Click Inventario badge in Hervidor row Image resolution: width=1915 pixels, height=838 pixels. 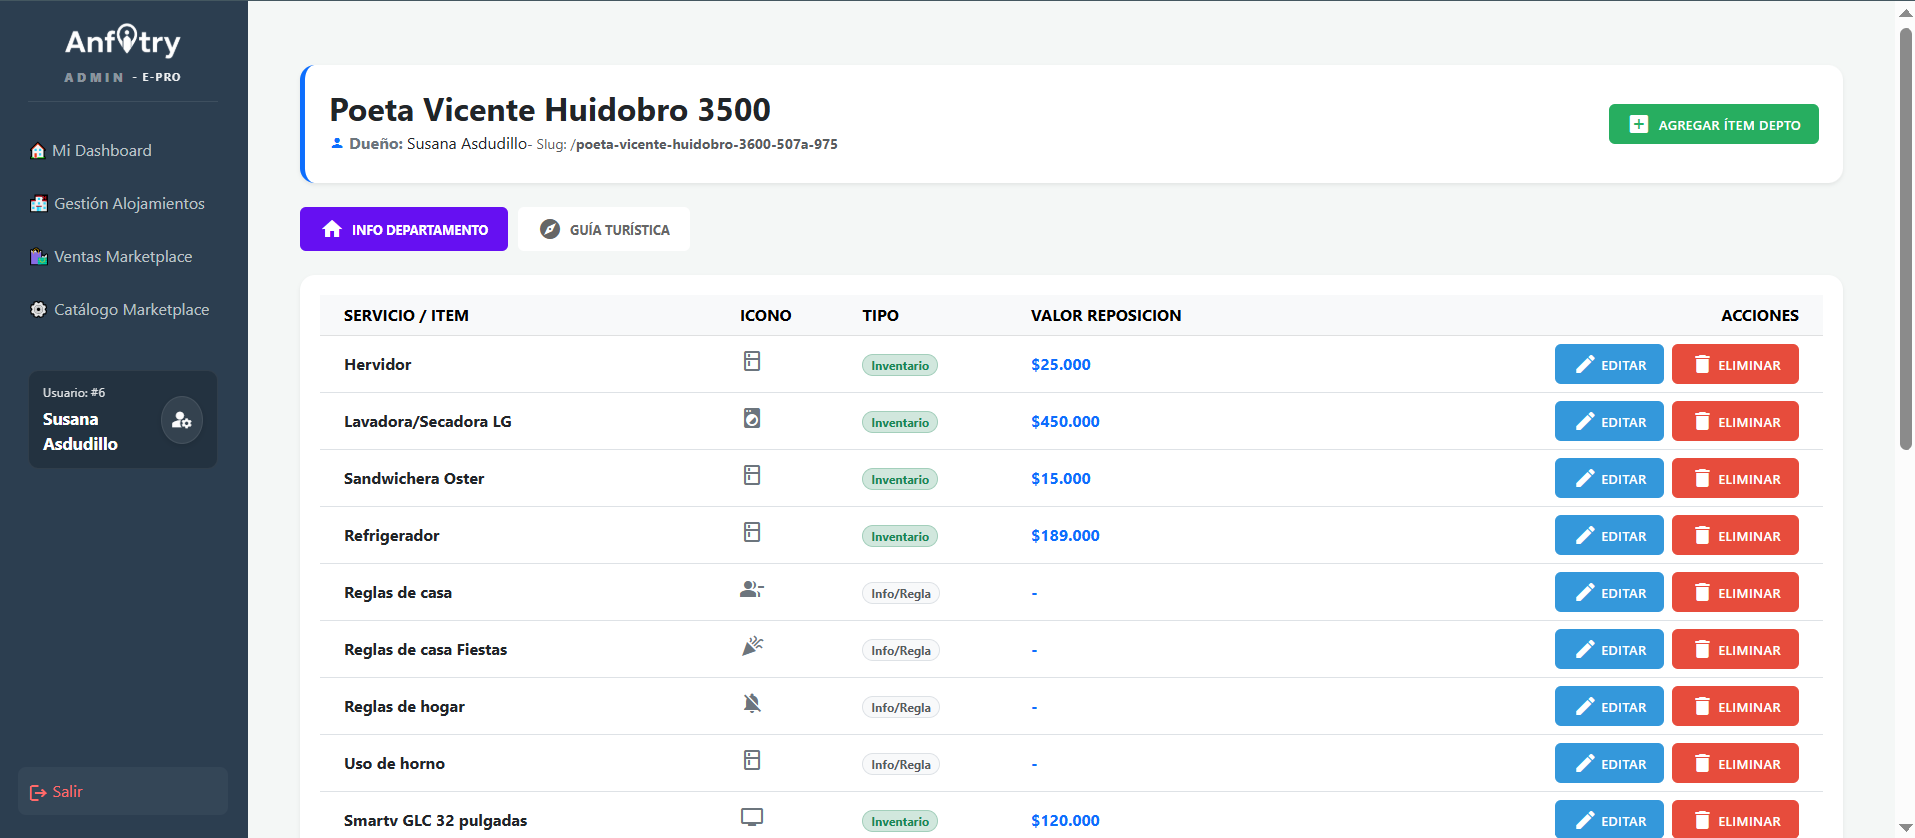tap(900, 365)
